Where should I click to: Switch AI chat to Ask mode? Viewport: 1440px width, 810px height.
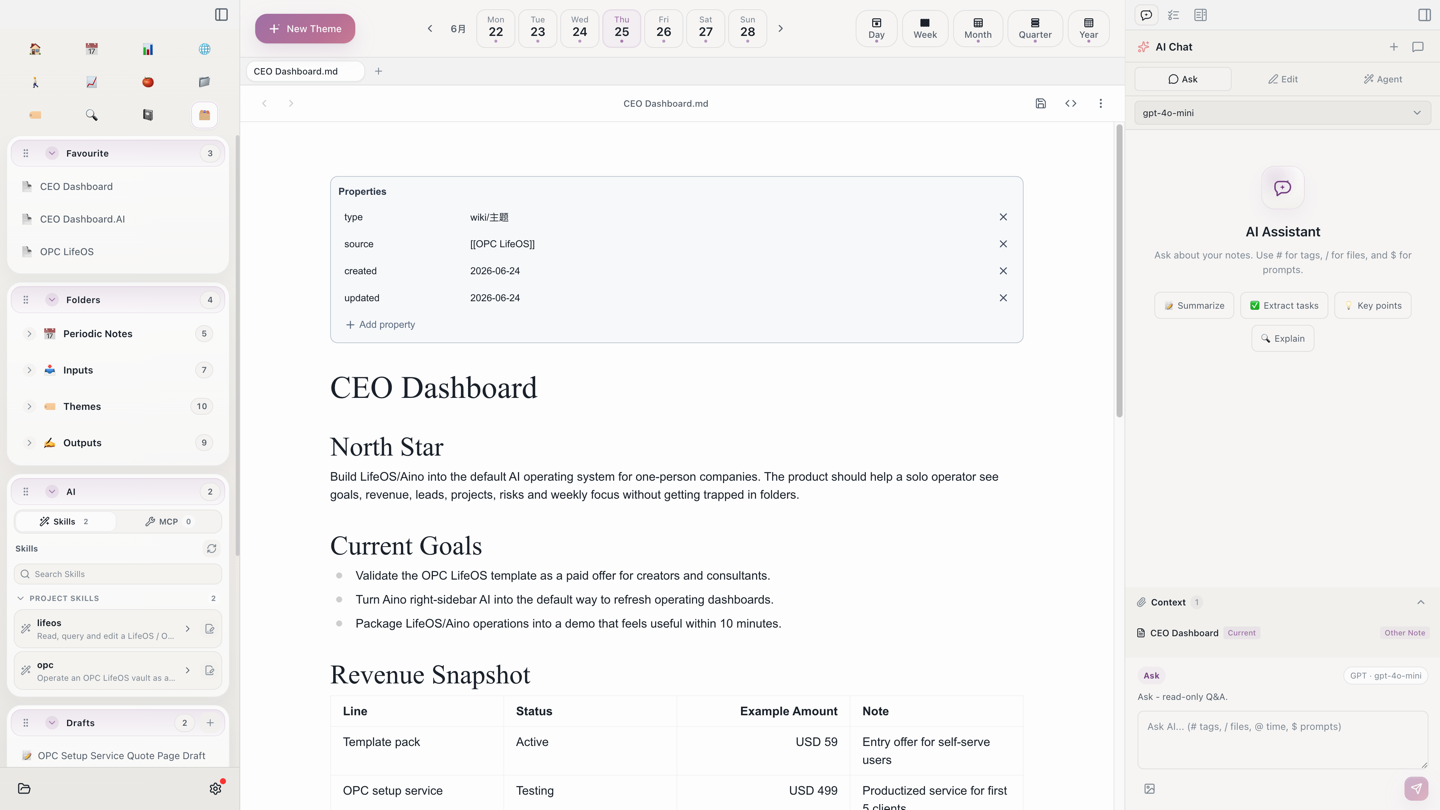click(1183, 79)
